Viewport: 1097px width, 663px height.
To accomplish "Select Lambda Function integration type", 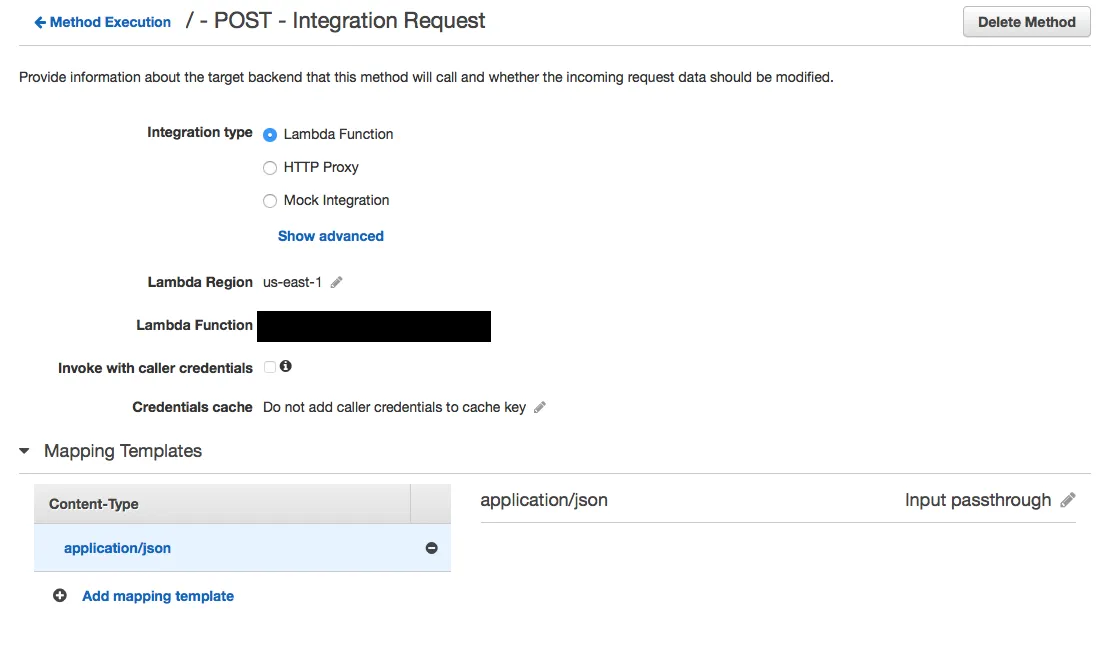I will pos(270,135).
